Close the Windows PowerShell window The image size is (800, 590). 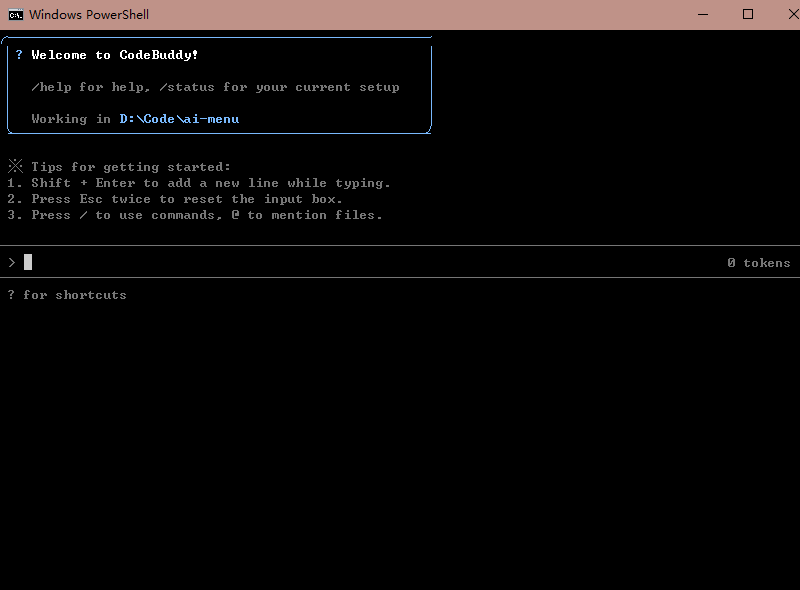[x=792, y=14]
